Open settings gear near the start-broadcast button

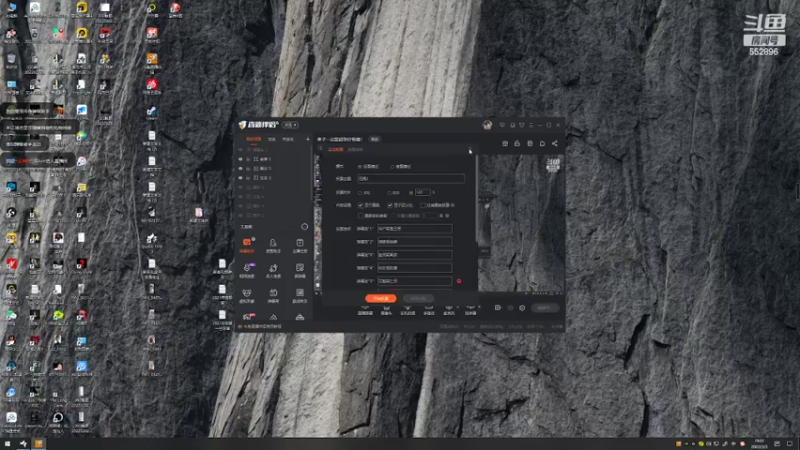(x=522, y=308)
